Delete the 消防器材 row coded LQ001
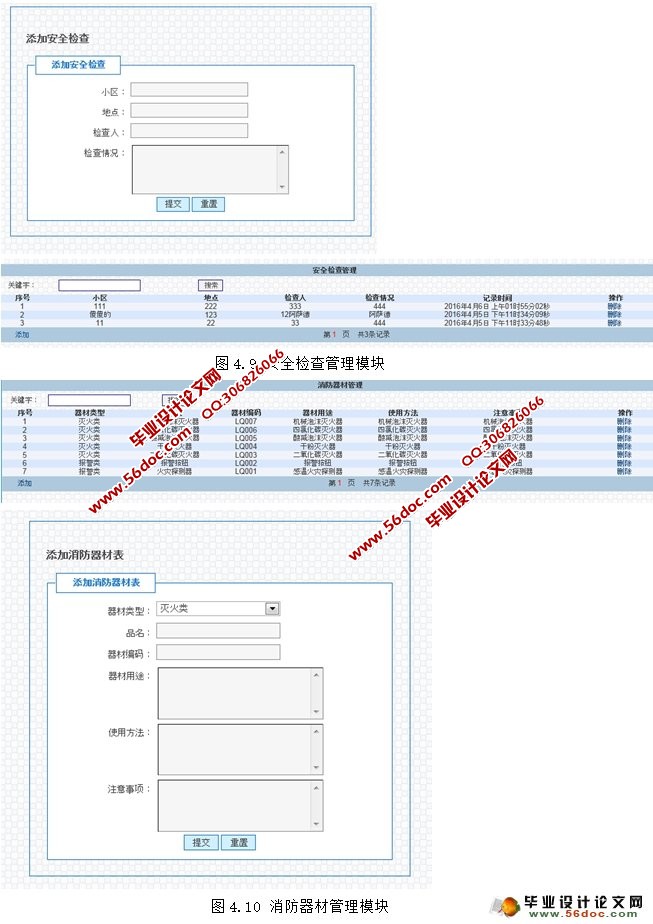The image size is (653, 924). [625, 471]
